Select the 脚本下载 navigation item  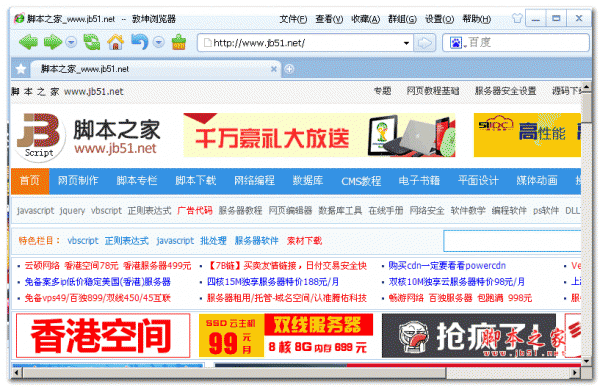[x=196, y=181]
